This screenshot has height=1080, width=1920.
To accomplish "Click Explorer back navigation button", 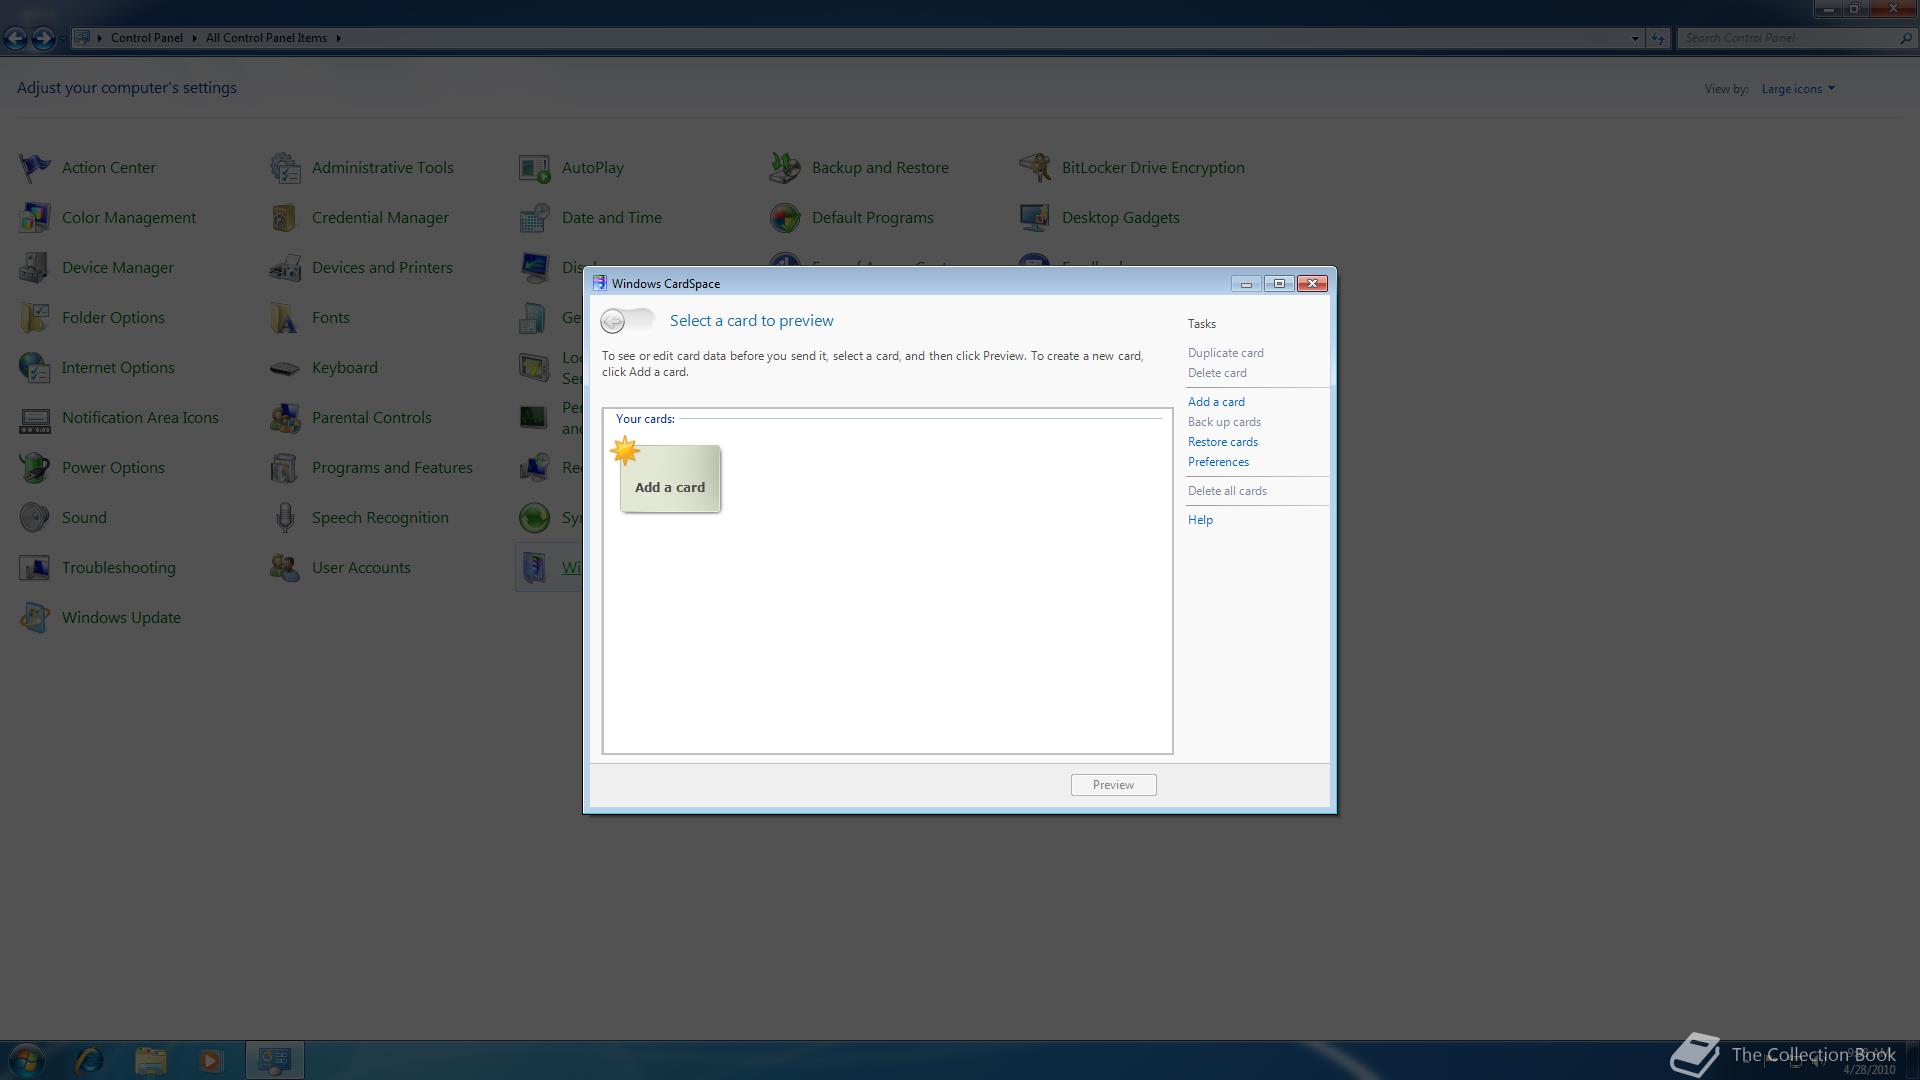I will (15, 38).
